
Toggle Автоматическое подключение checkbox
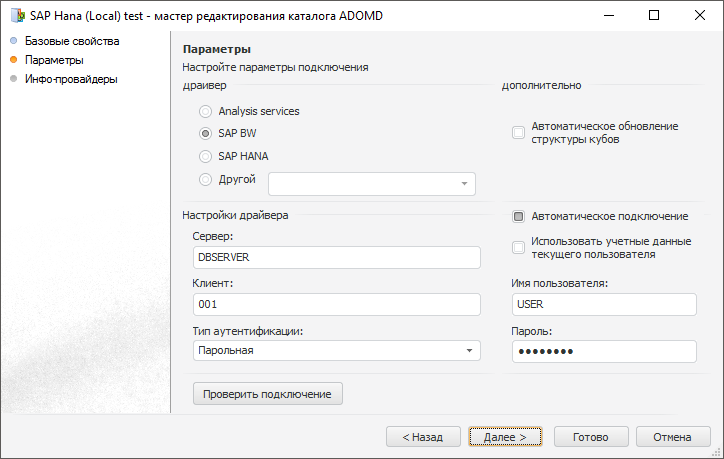[518, 216]
